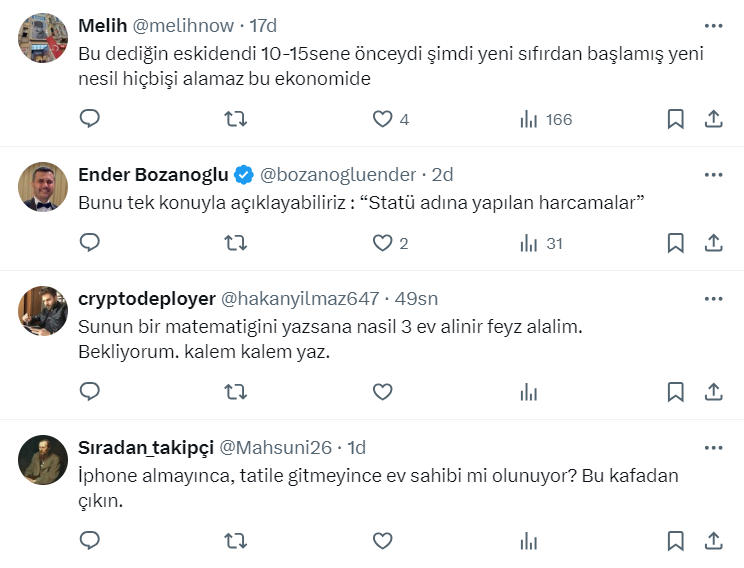Bookmark Sıradan_takipçi's tweet
744x568 pixels.
[x=676, y=540]
